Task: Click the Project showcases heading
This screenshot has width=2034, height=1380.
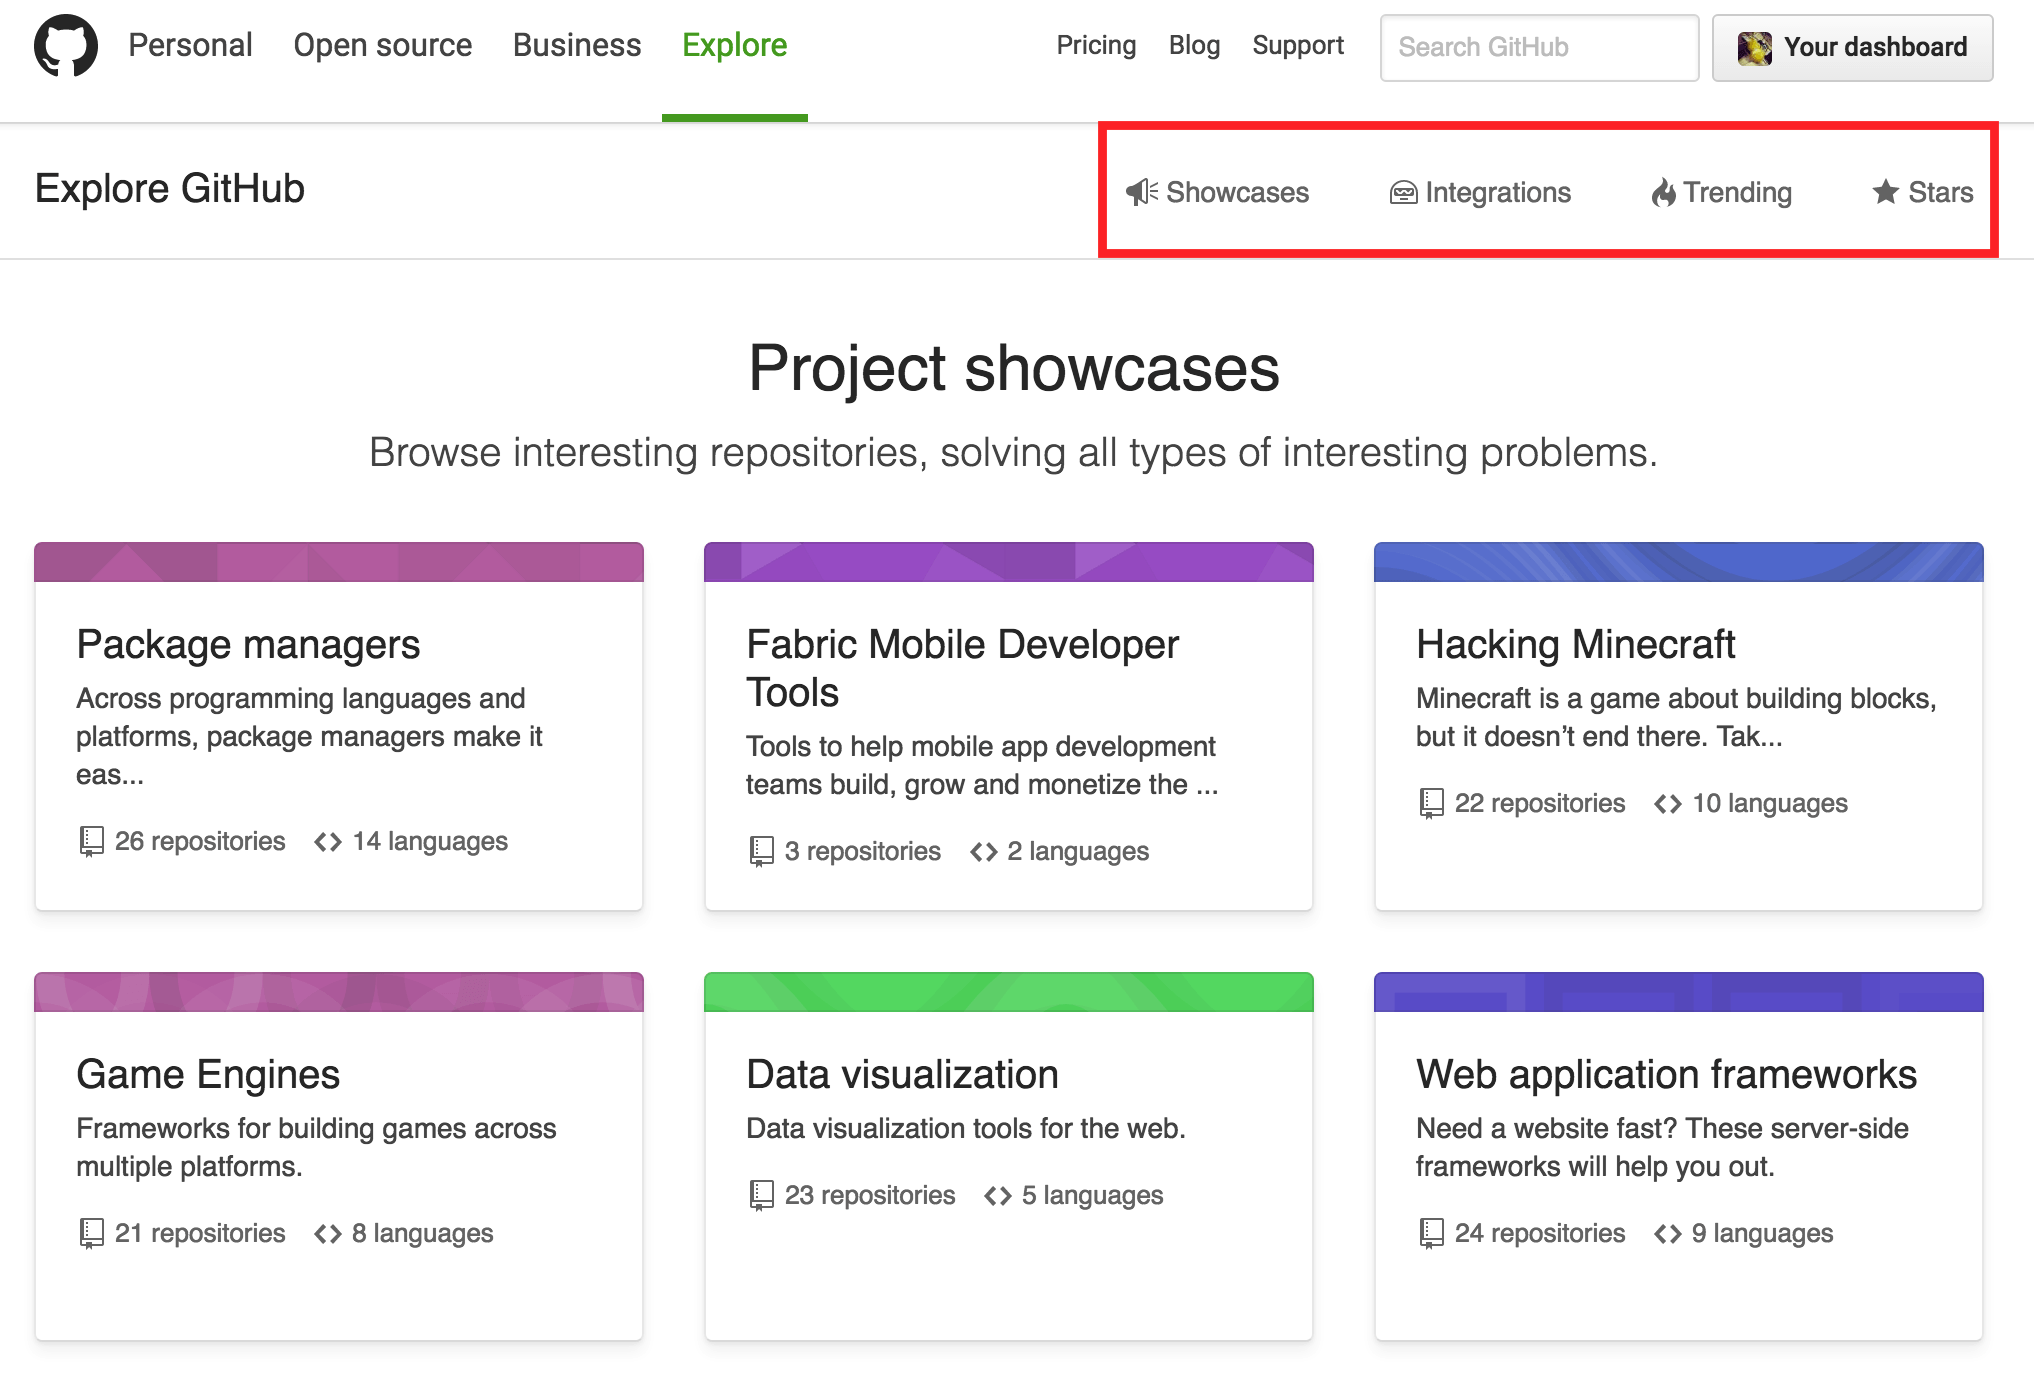Action: [x=1014, y=368]
